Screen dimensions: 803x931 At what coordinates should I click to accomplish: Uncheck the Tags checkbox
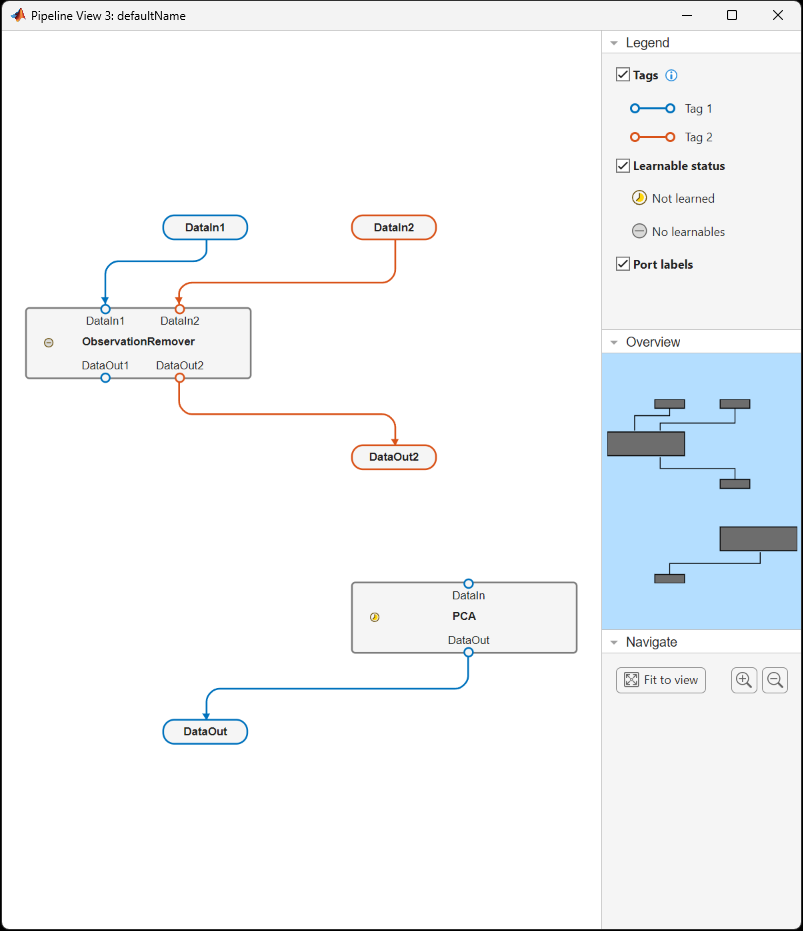[622, 74]
